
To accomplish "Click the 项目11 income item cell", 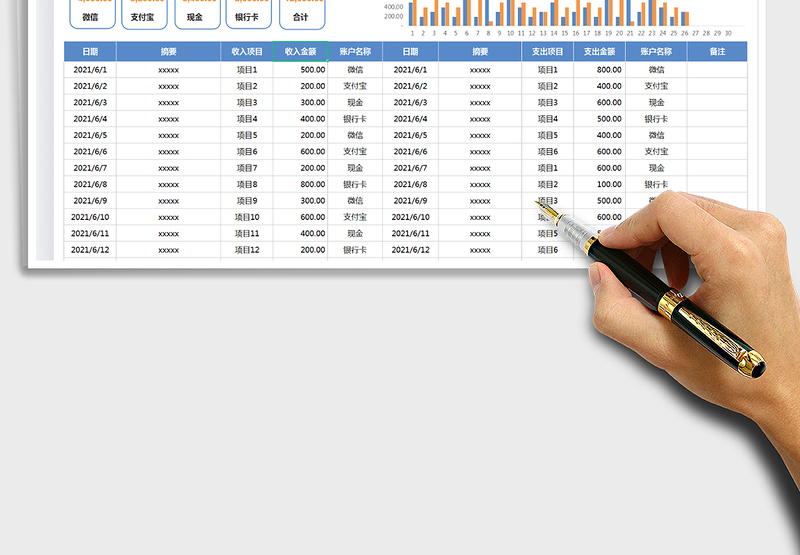I will click(246, 233).
